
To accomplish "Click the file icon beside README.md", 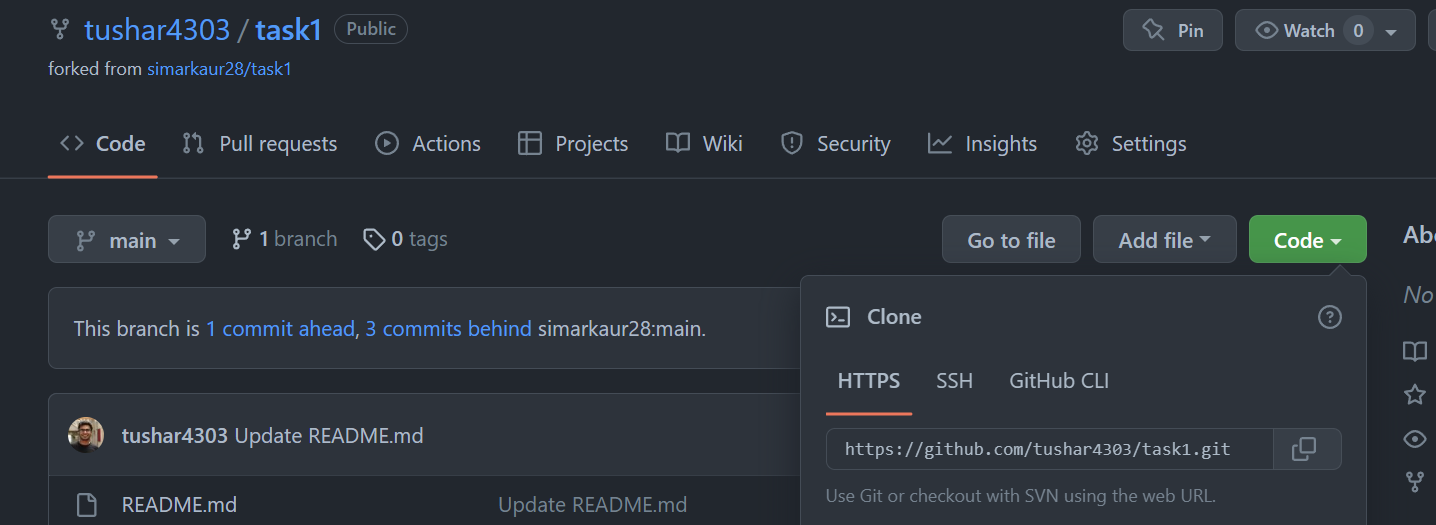I will (x=87, y=504).
